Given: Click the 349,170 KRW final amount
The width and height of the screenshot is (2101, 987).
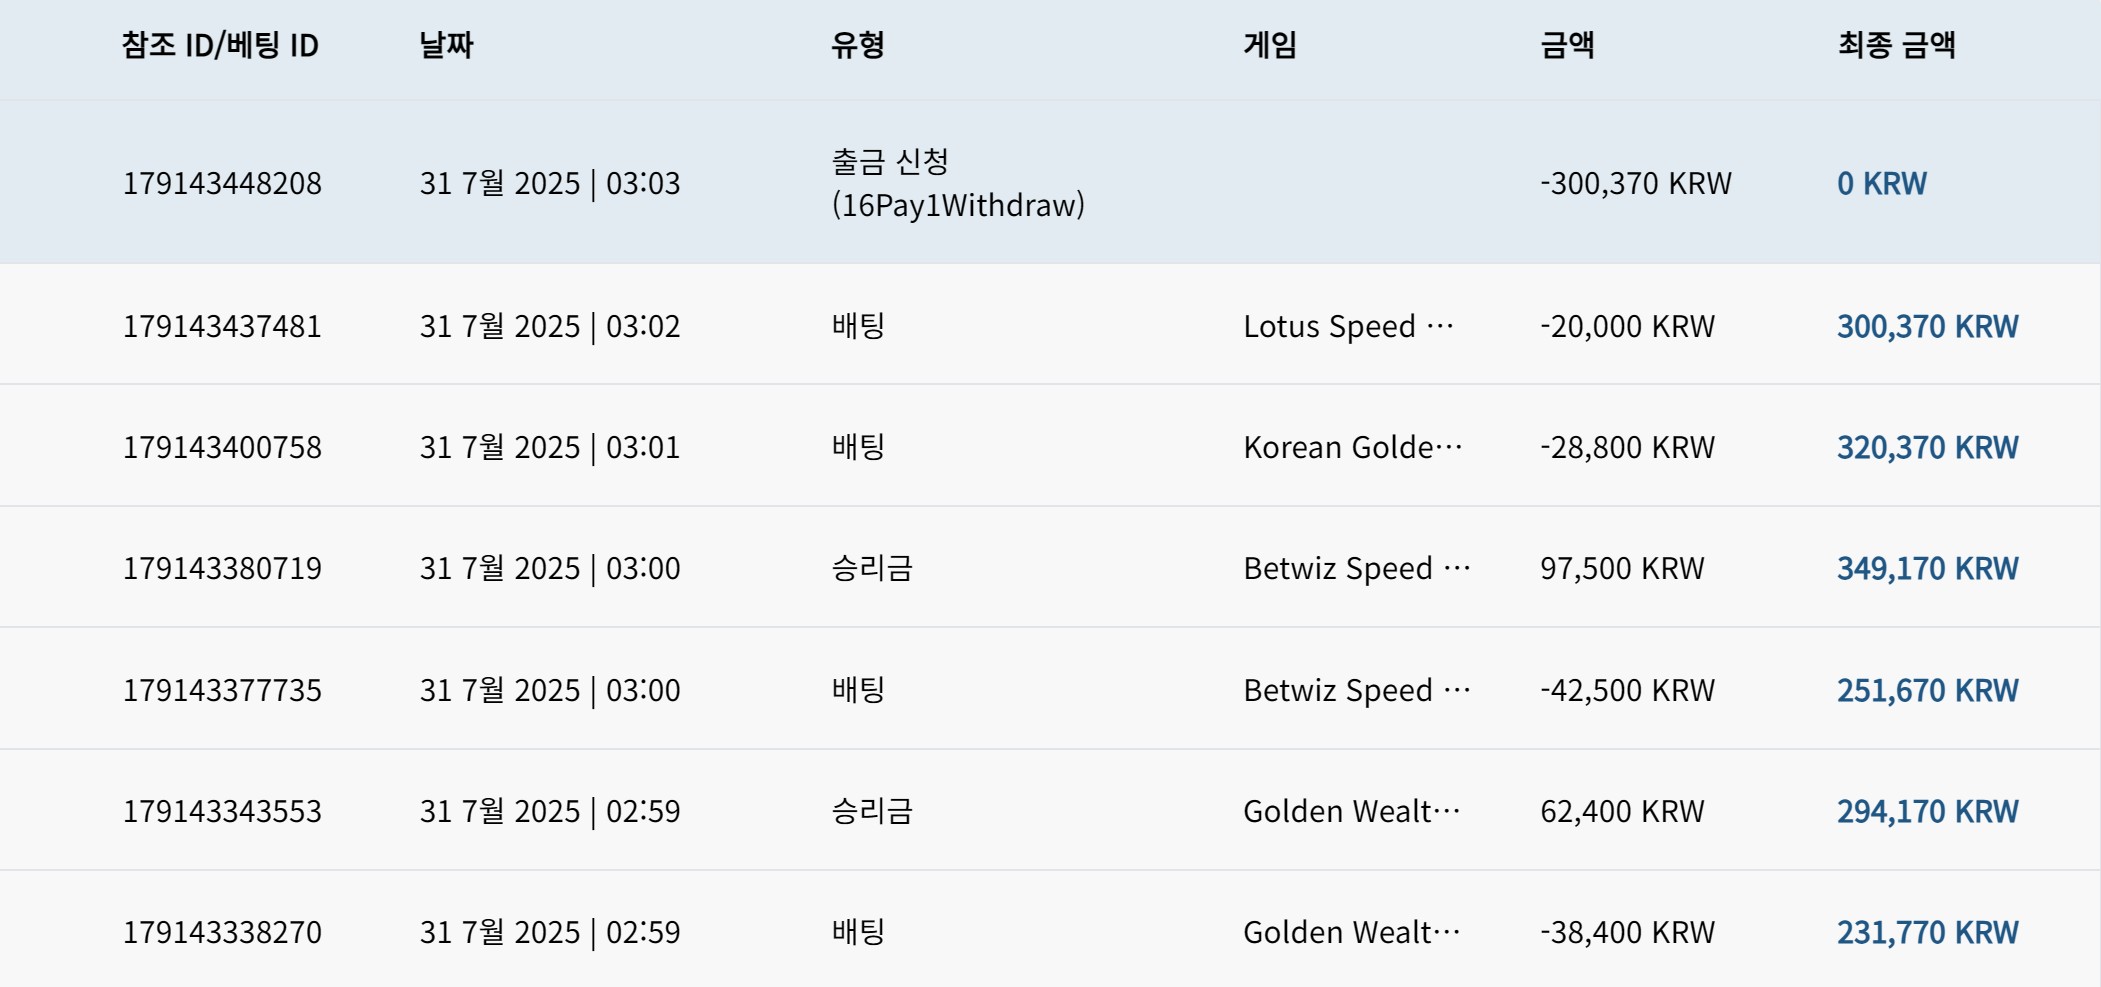Looking at the screenshot, I should 1927,568.
